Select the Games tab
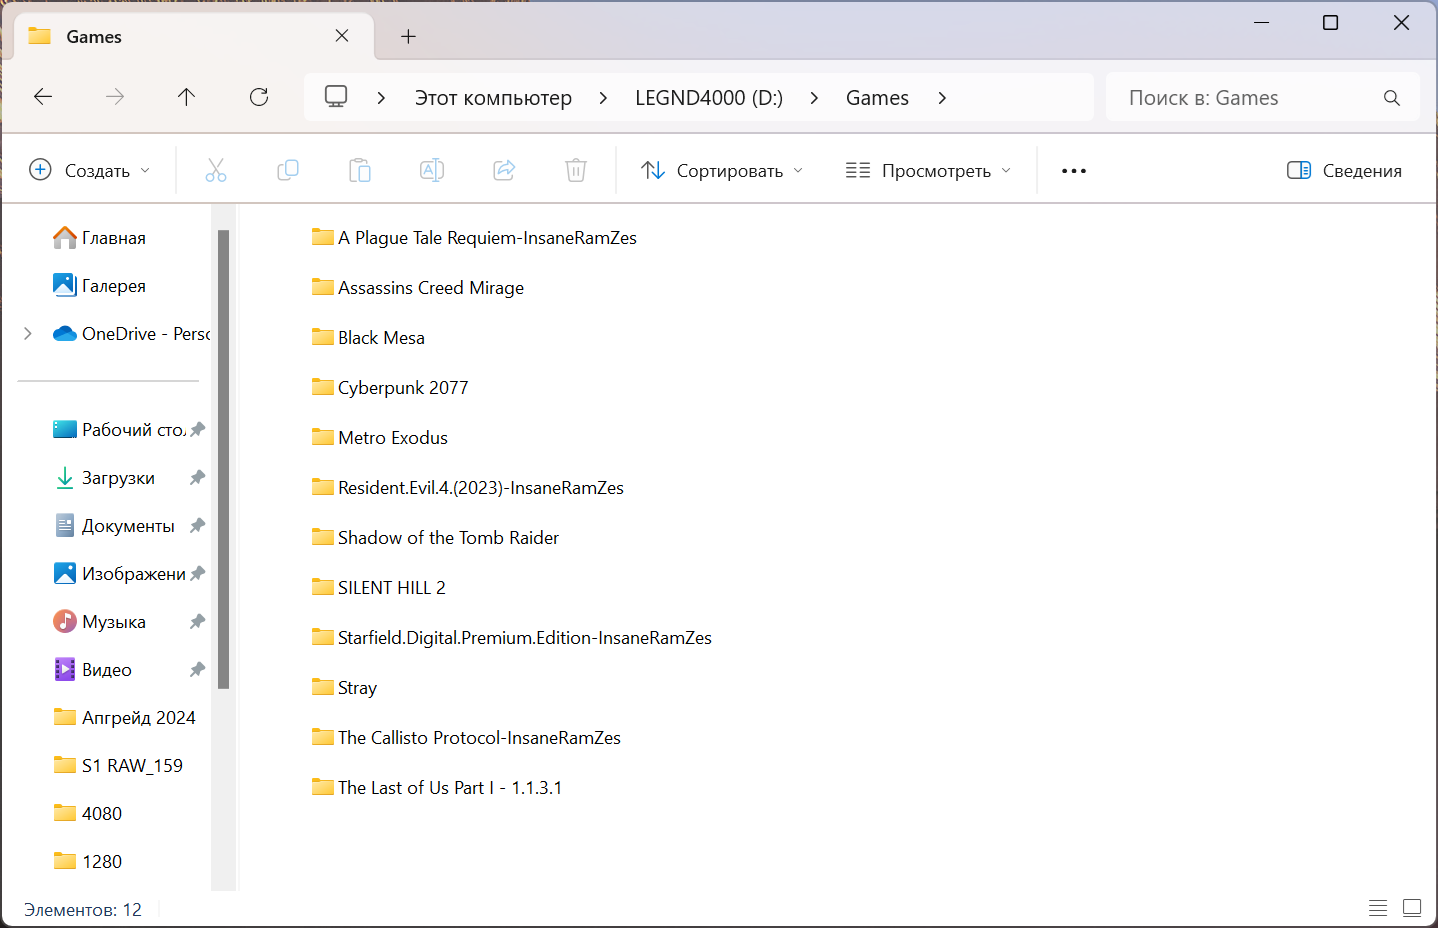 194,36
